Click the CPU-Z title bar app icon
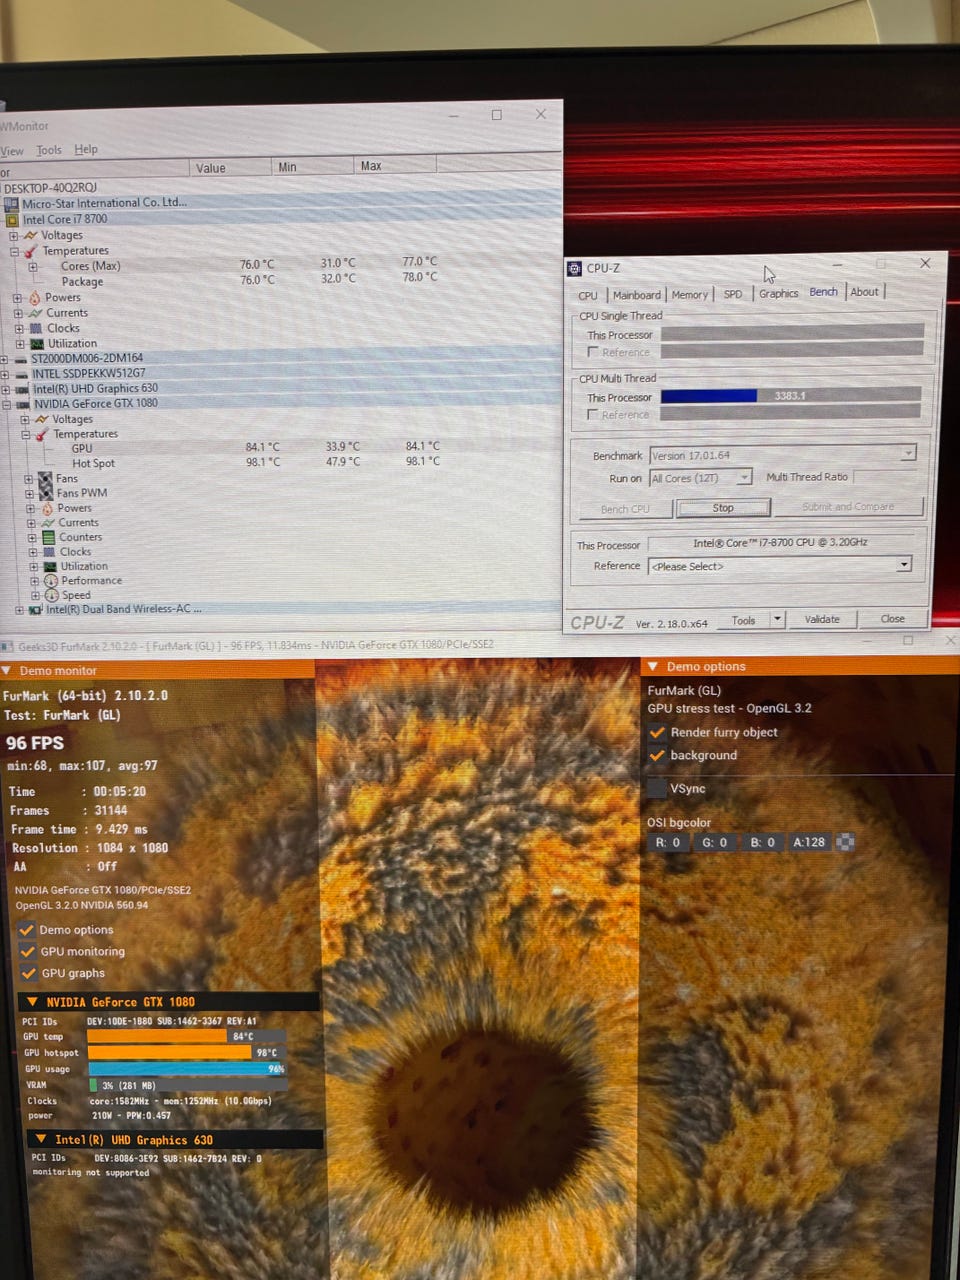Screen dimensions: 960x1280 tap(574, 268)
